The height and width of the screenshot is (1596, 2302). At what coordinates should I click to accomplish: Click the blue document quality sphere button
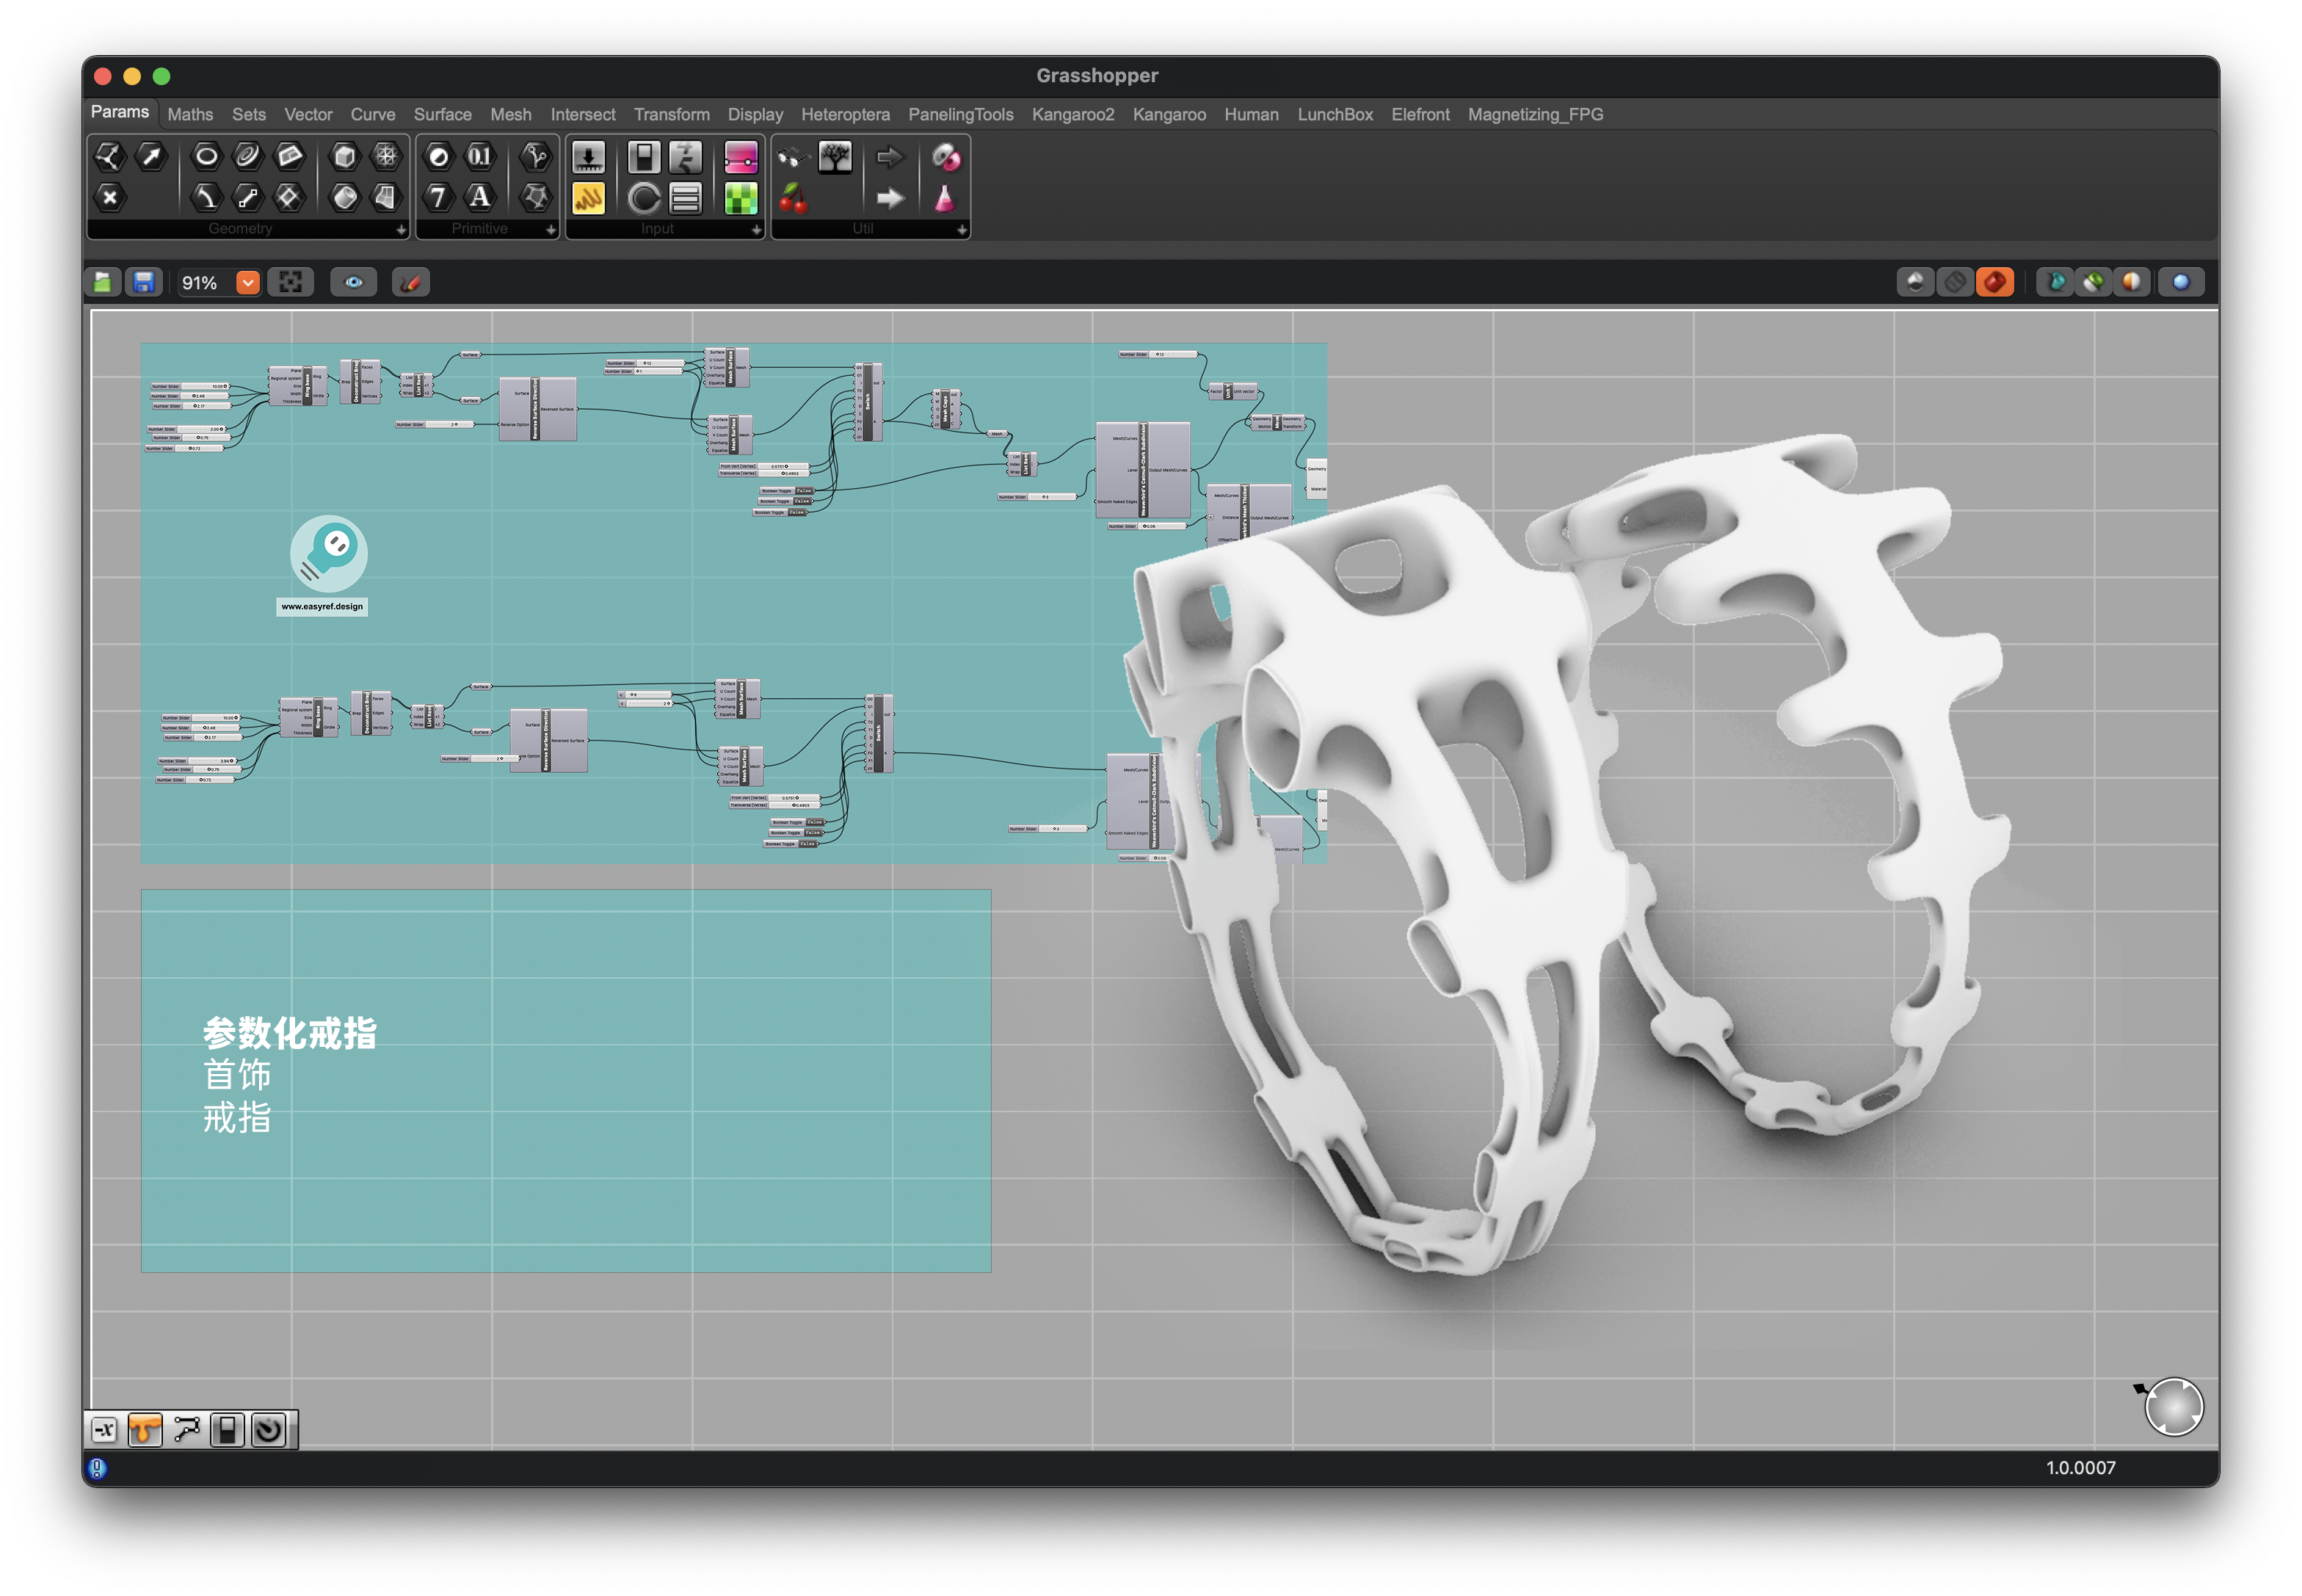click(2181, 283)
